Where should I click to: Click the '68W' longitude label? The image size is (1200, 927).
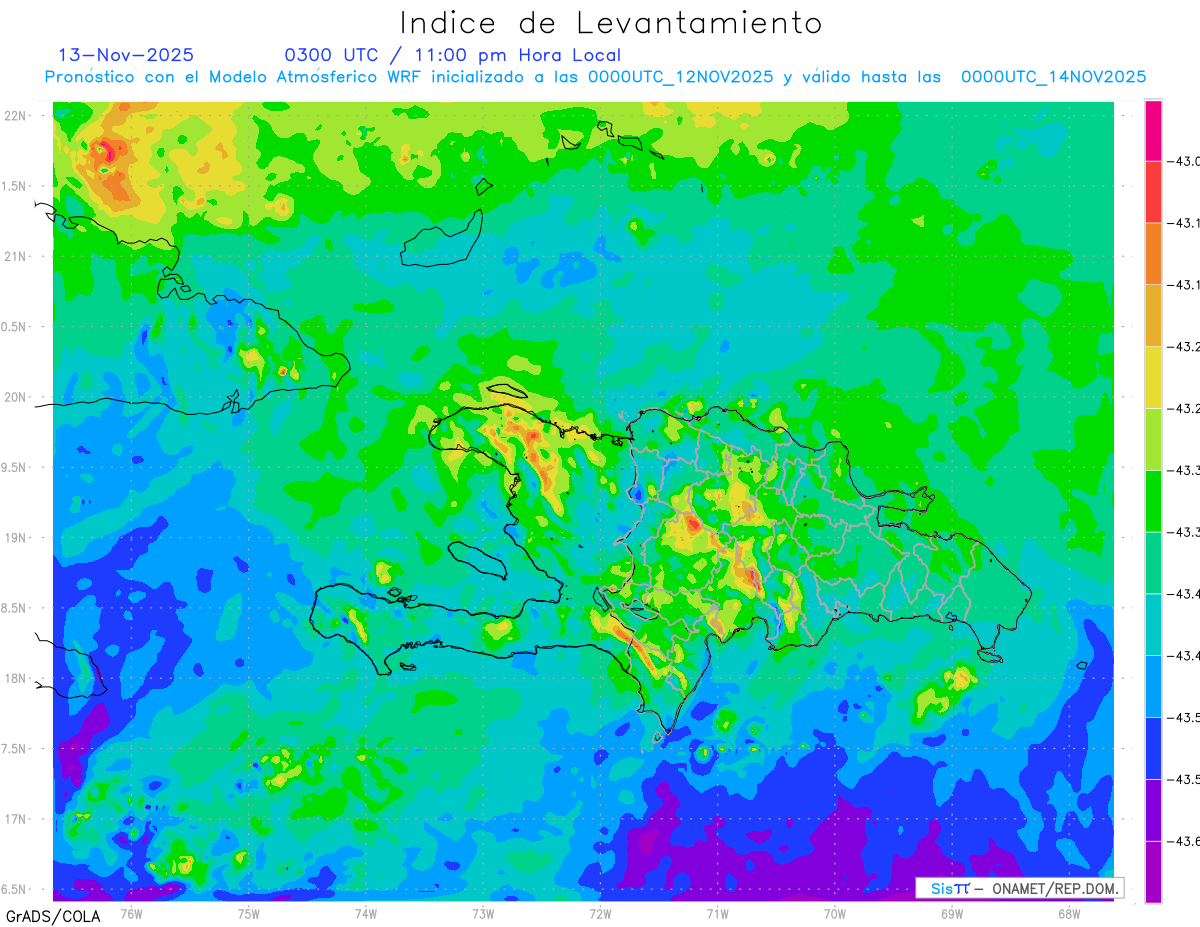click(1069, 913)
